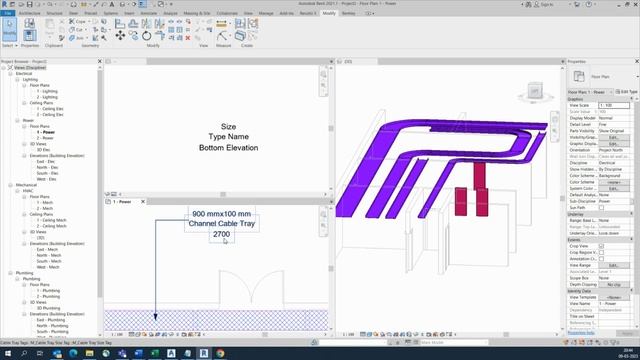Image resolution: width=640 pixels, height=360 pixels.
Task: Activate Mirror Draw Axis tool
Action: click(160, 24)
